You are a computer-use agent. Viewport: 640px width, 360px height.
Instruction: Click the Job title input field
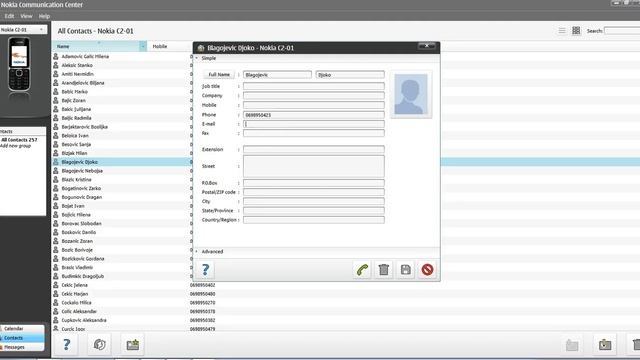(313, 86)
